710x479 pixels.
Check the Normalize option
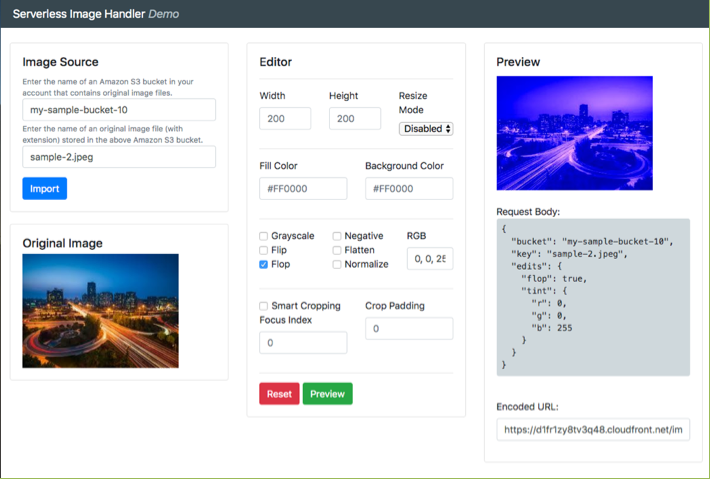pyautogui.click(x=337, y=265)
